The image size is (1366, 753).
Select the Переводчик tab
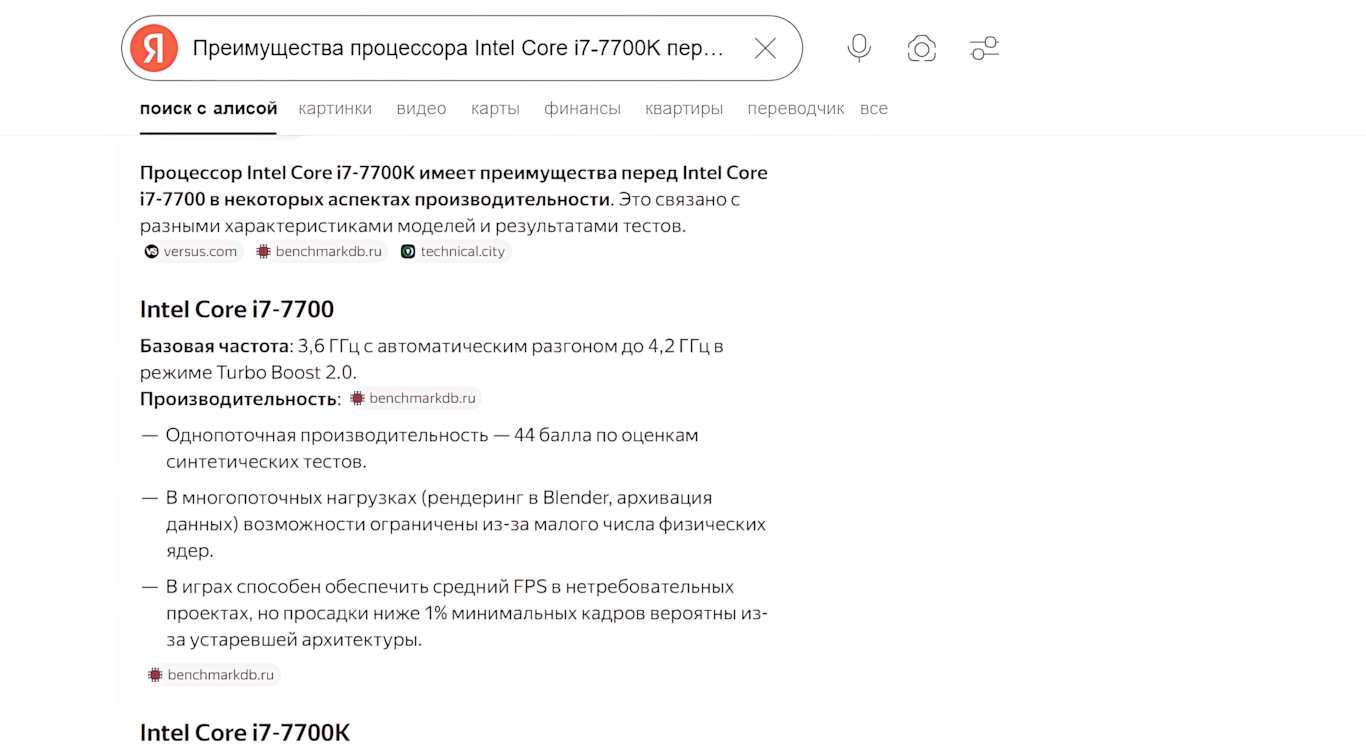pos(795,109)
